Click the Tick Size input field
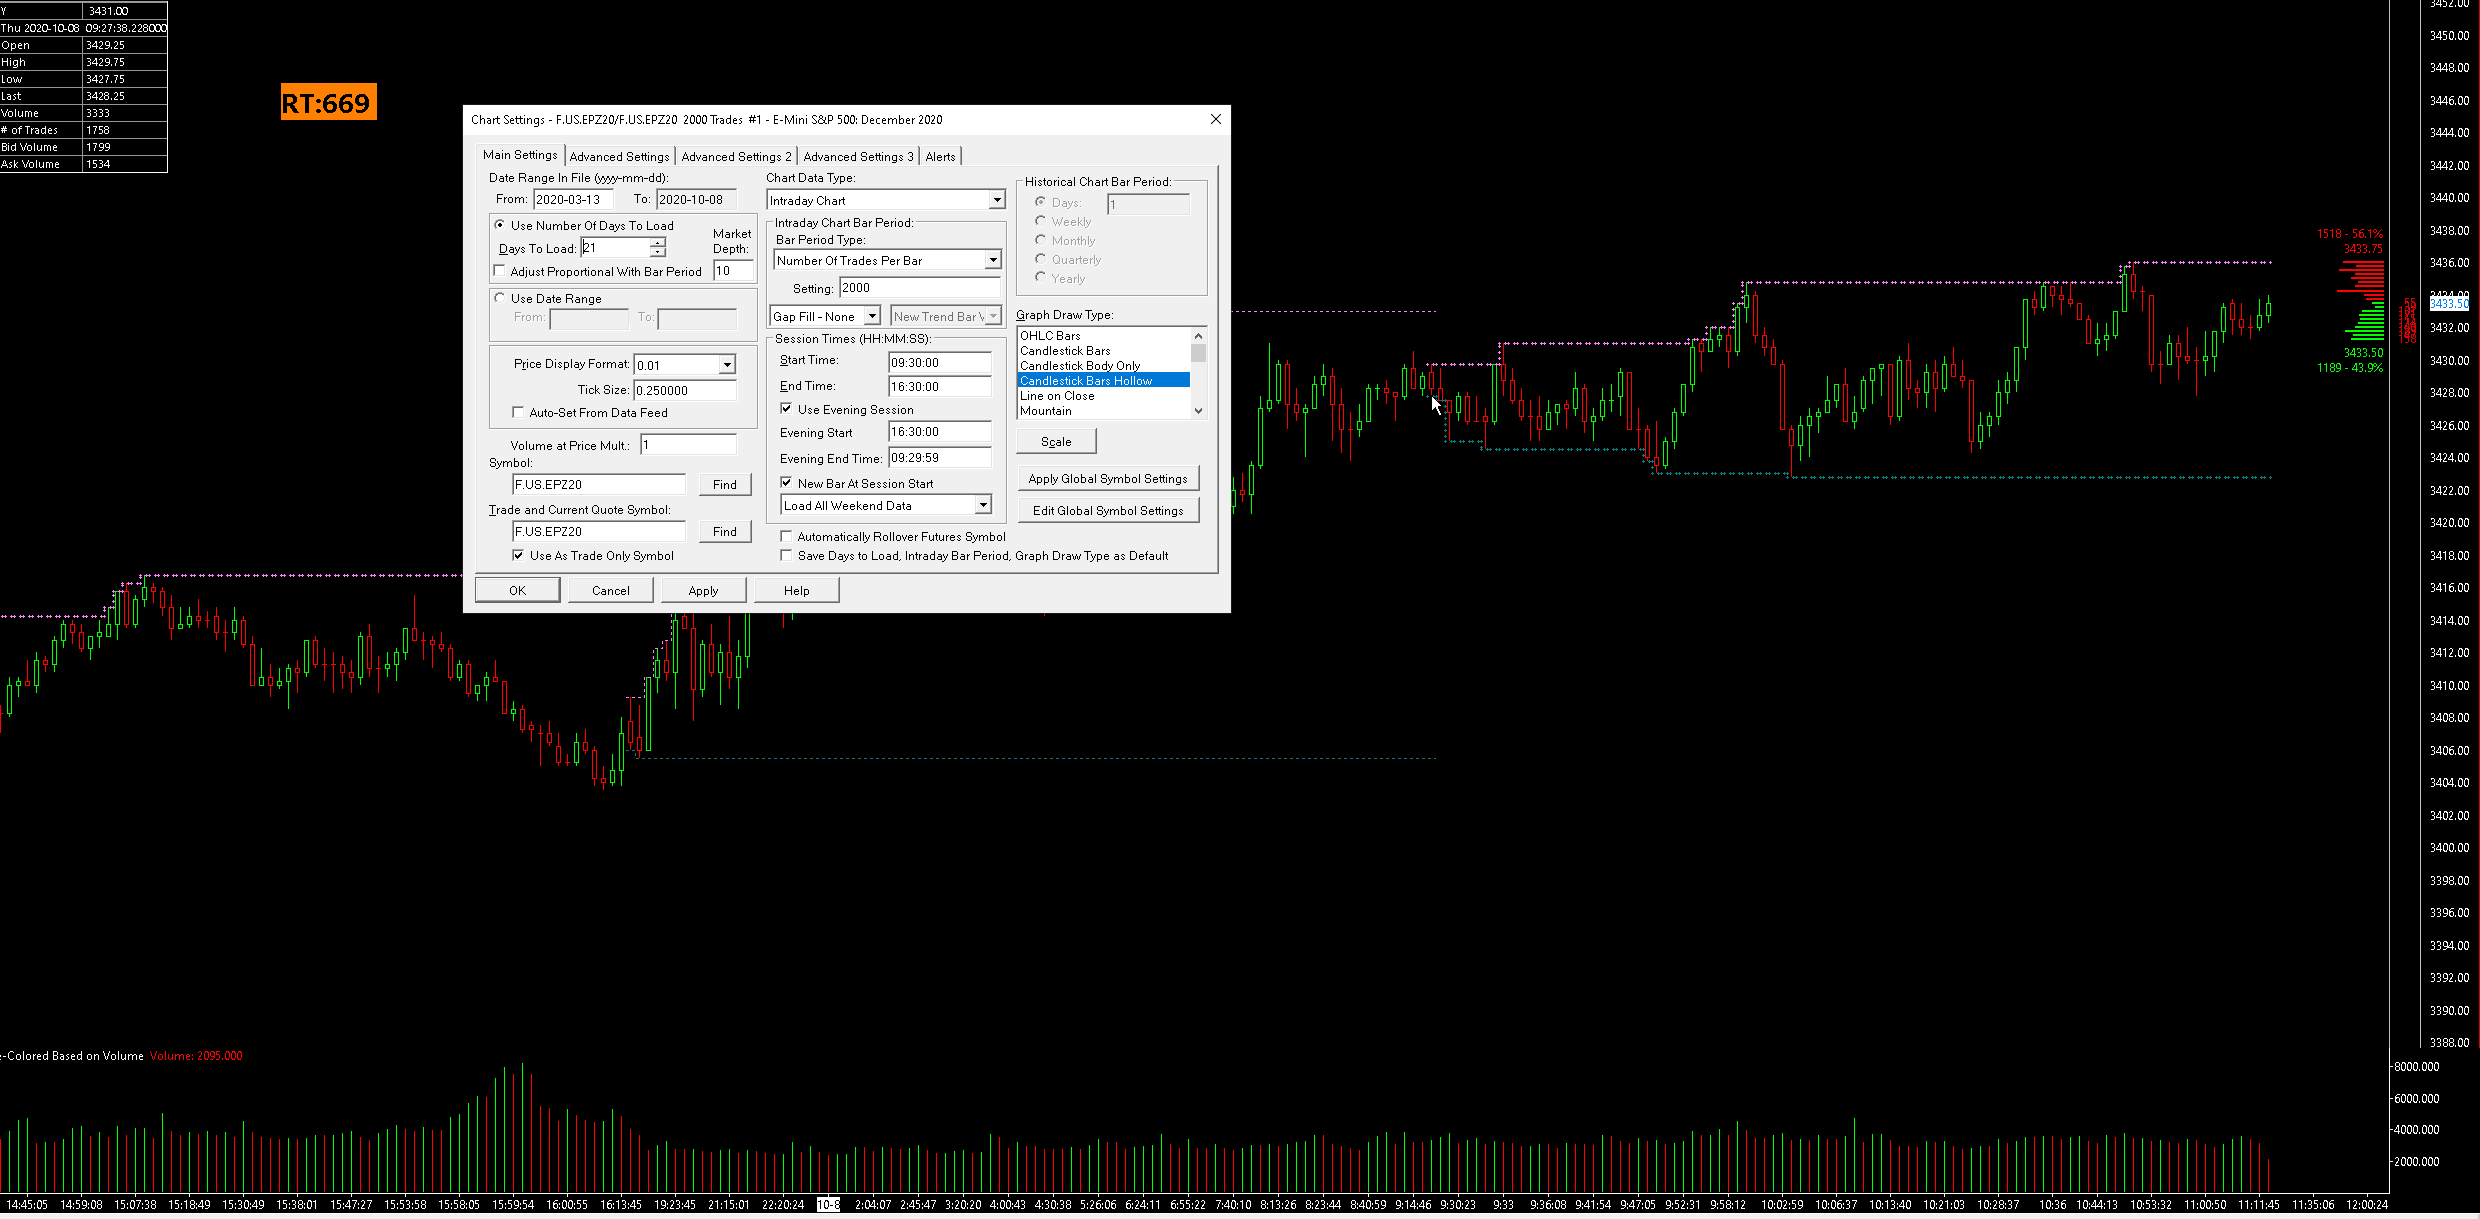The height and width of the screenshot is (1219, 2480). 685,390
